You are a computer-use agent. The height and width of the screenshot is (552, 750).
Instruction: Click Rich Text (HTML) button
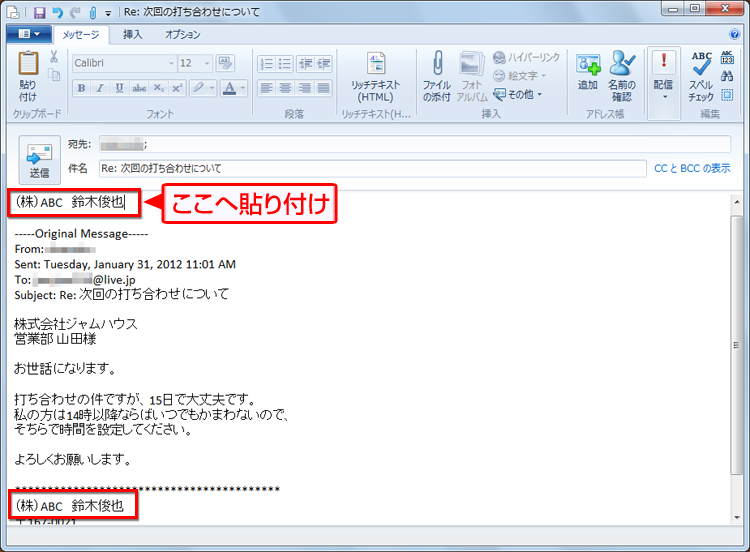click(375, 77)
